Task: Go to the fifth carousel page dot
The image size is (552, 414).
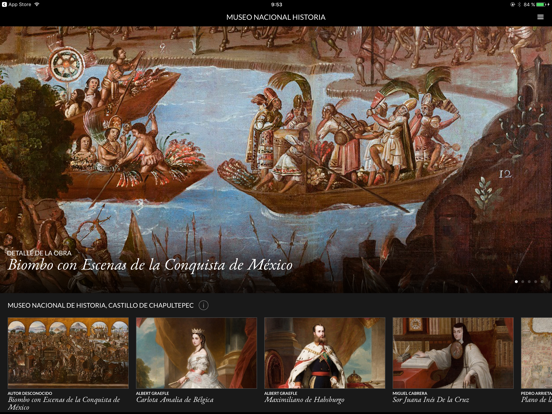Action: (x=542, y=282)
